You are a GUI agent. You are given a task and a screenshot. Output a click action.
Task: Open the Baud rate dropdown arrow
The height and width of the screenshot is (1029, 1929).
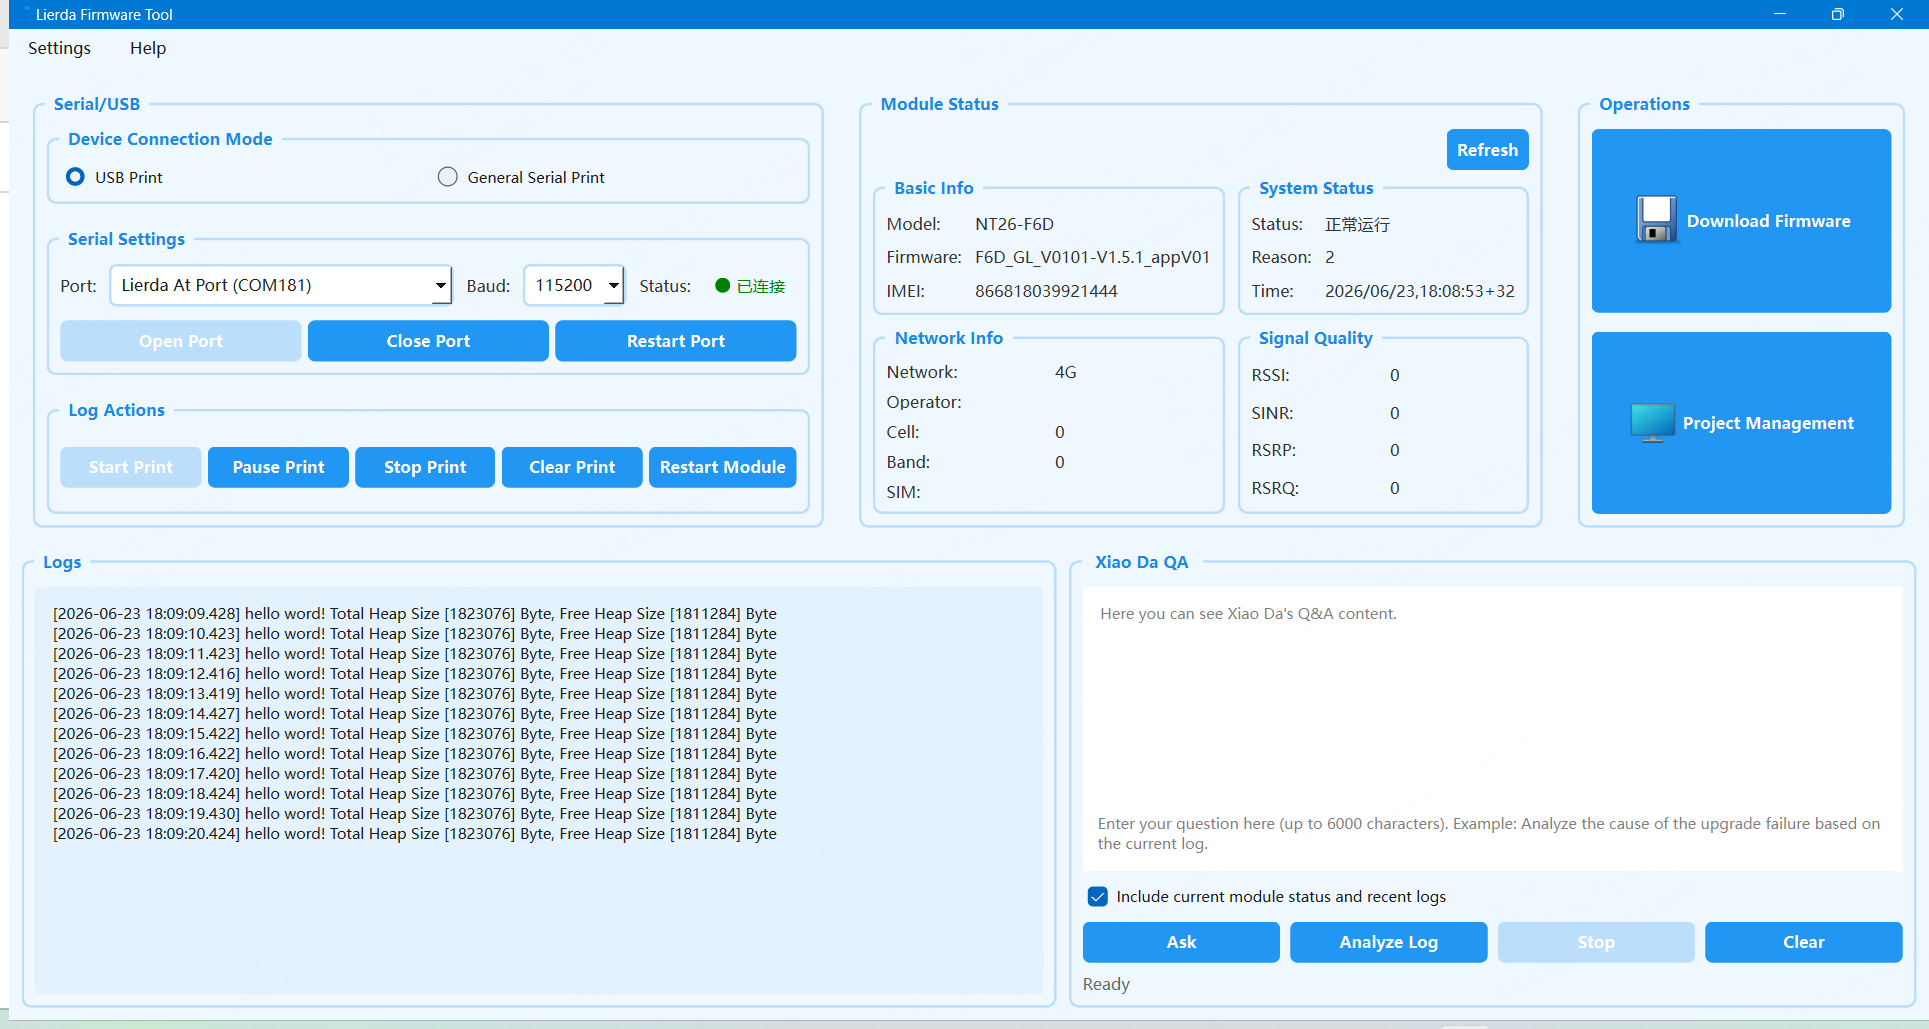[614, 286]
